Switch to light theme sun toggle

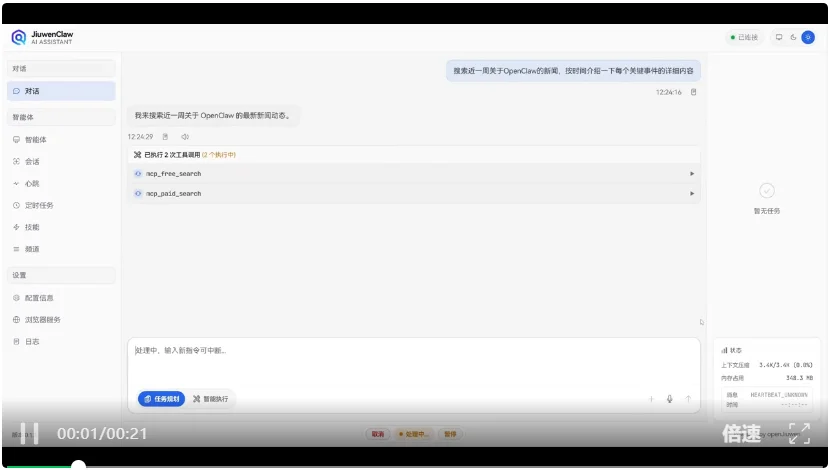click(808, 37)
